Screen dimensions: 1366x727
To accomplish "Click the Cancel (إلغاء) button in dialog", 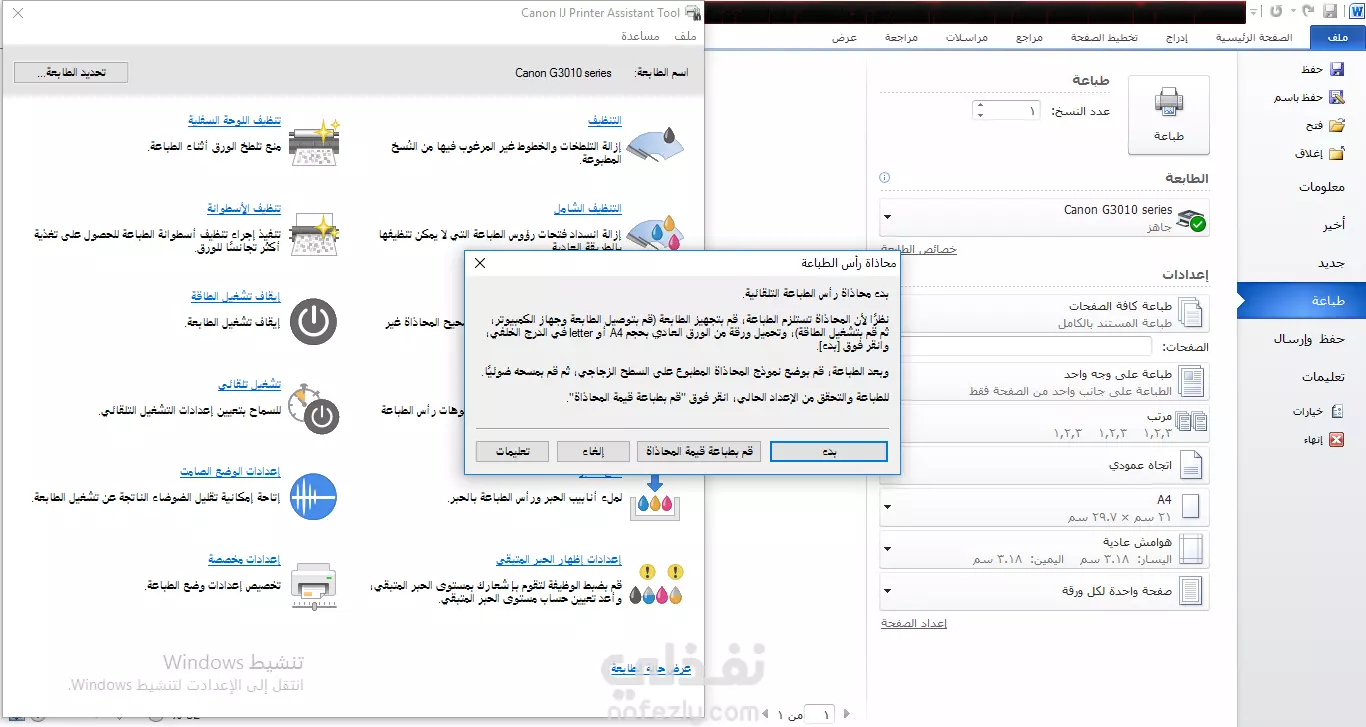I will pyautogui.click(x=593, y=452).
